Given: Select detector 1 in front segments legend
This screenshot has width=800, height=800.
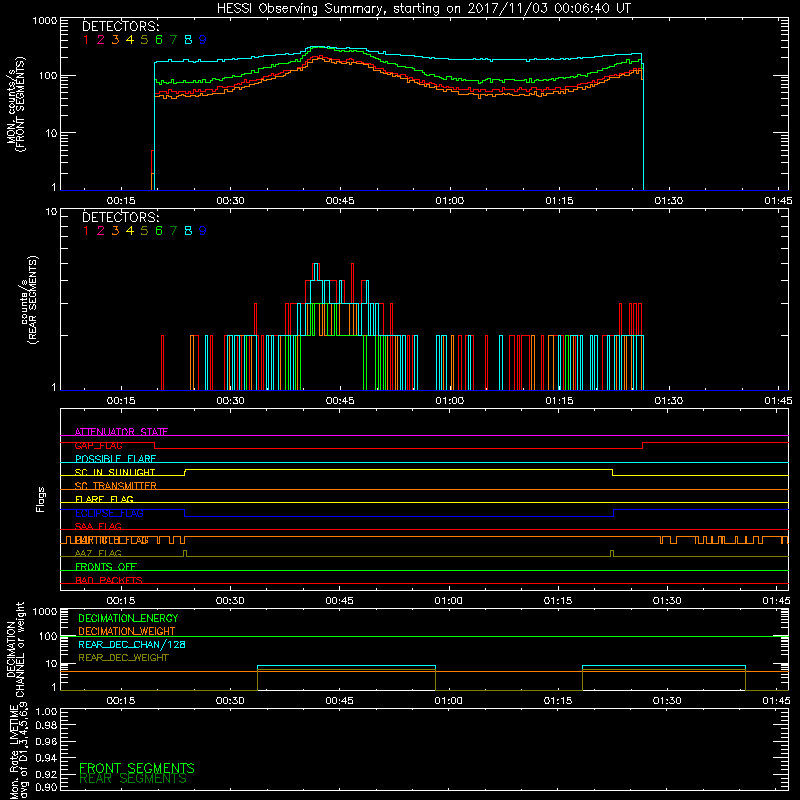Looking at the screenshot, I should coord(86,40).
